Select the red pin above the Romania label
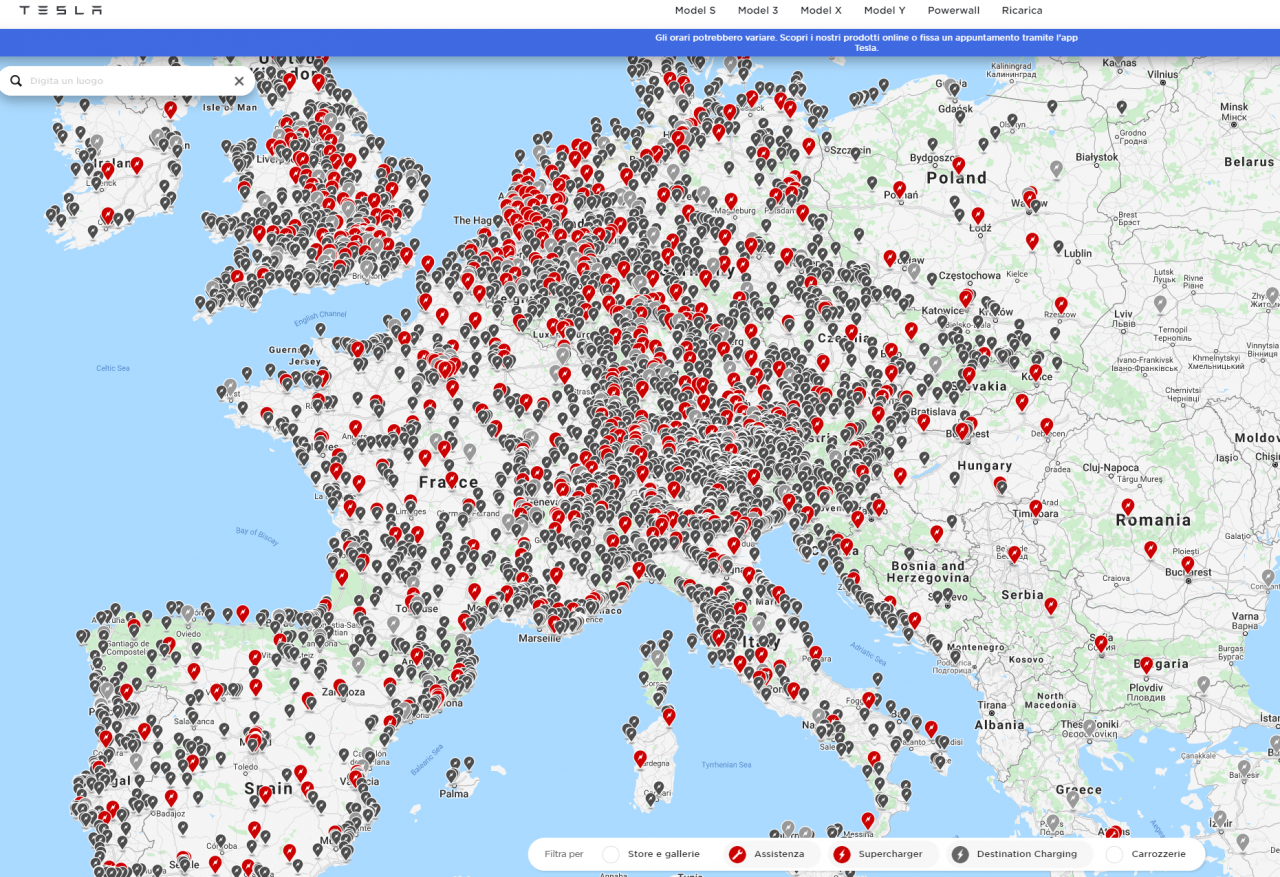Image resolution: width=1280 pixels, height=877 pixels. (1128, 507)
